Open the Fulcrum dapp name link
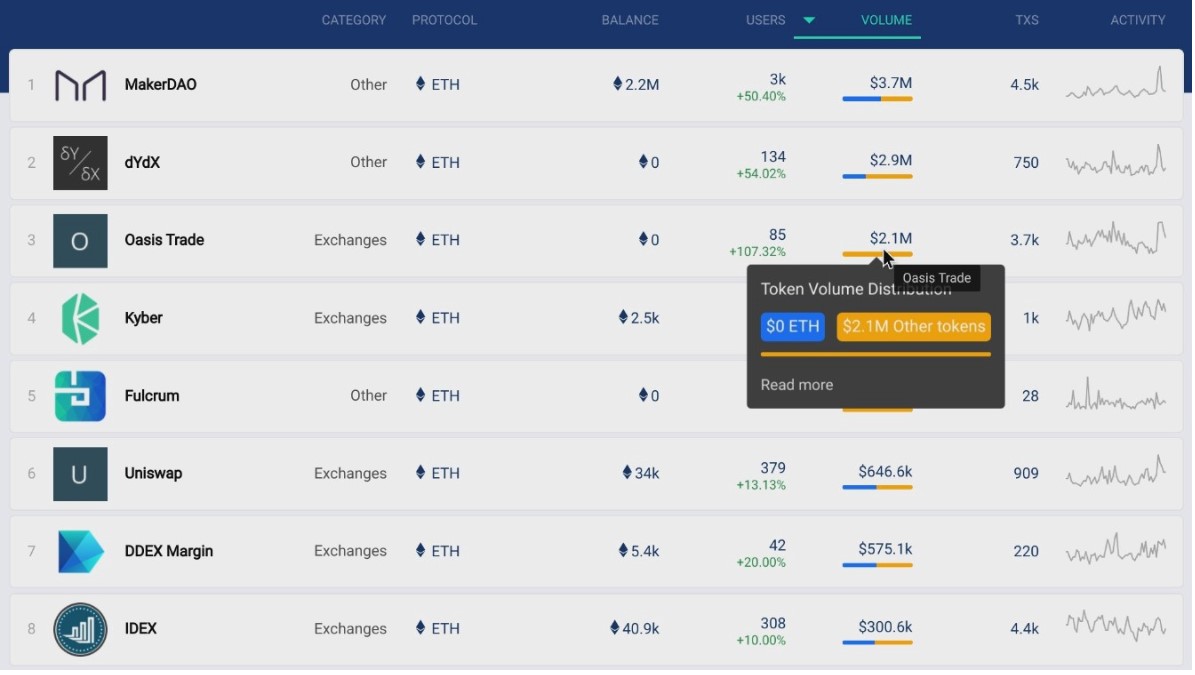Viewport: 1195px width, 675px height. tap(152, 395)
